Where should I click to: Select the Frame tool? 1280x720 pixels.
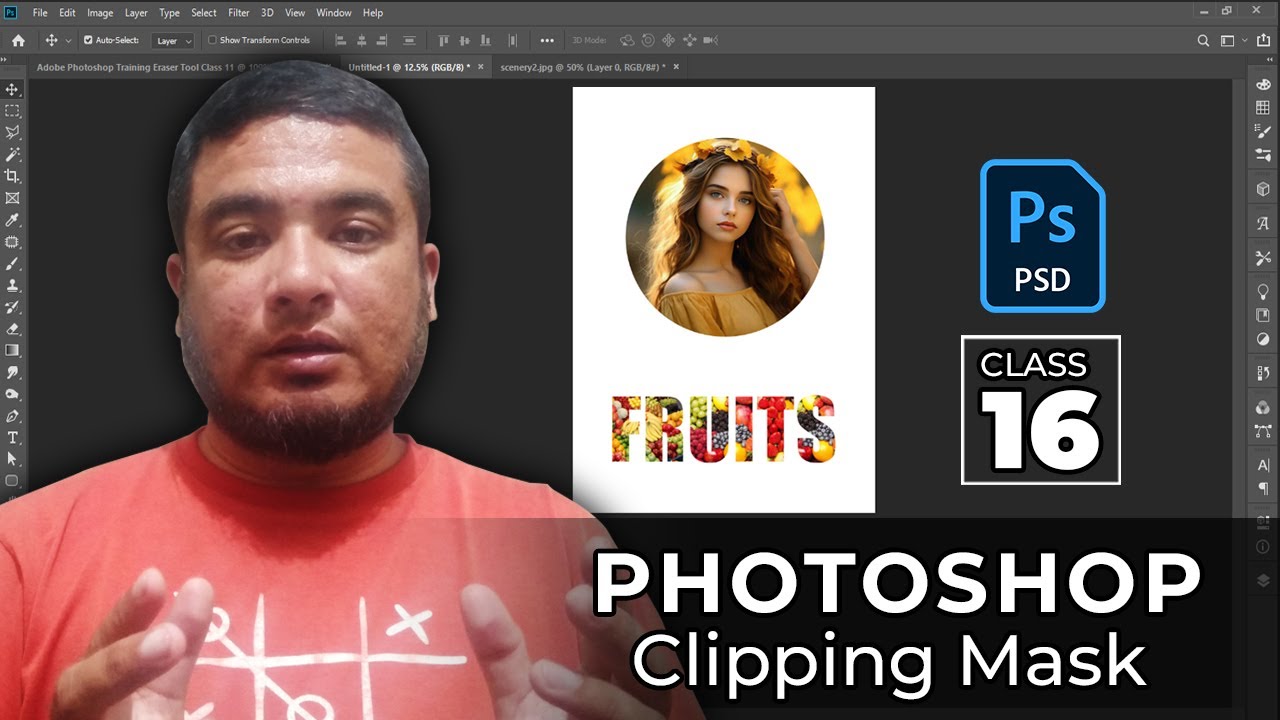(13, 198)
